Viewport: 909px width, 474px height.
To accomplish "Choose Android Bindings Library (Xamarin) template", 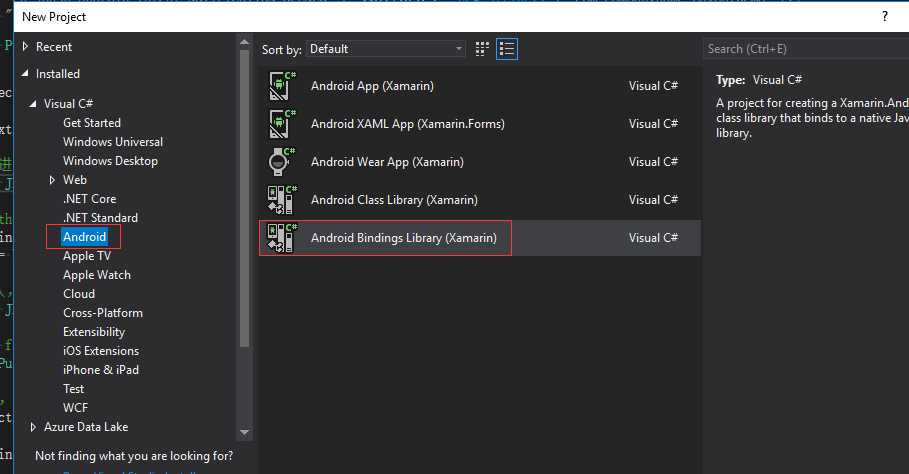I will (479, 238).
